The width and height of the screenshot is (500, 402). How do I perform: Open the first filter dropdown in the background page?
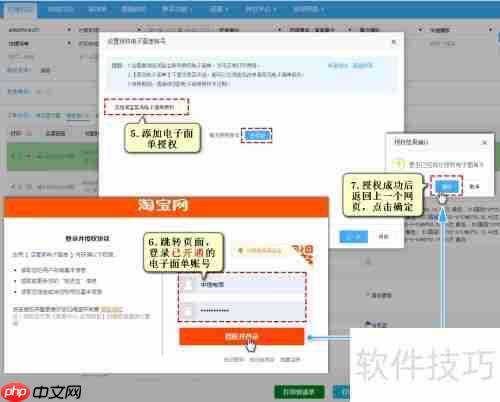[x=39, y=30]
